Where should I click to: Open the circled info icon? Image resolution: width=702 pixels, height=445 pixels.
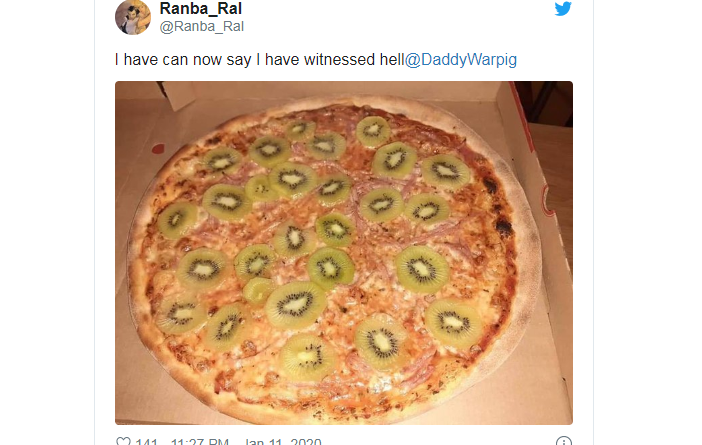[564, 441]
